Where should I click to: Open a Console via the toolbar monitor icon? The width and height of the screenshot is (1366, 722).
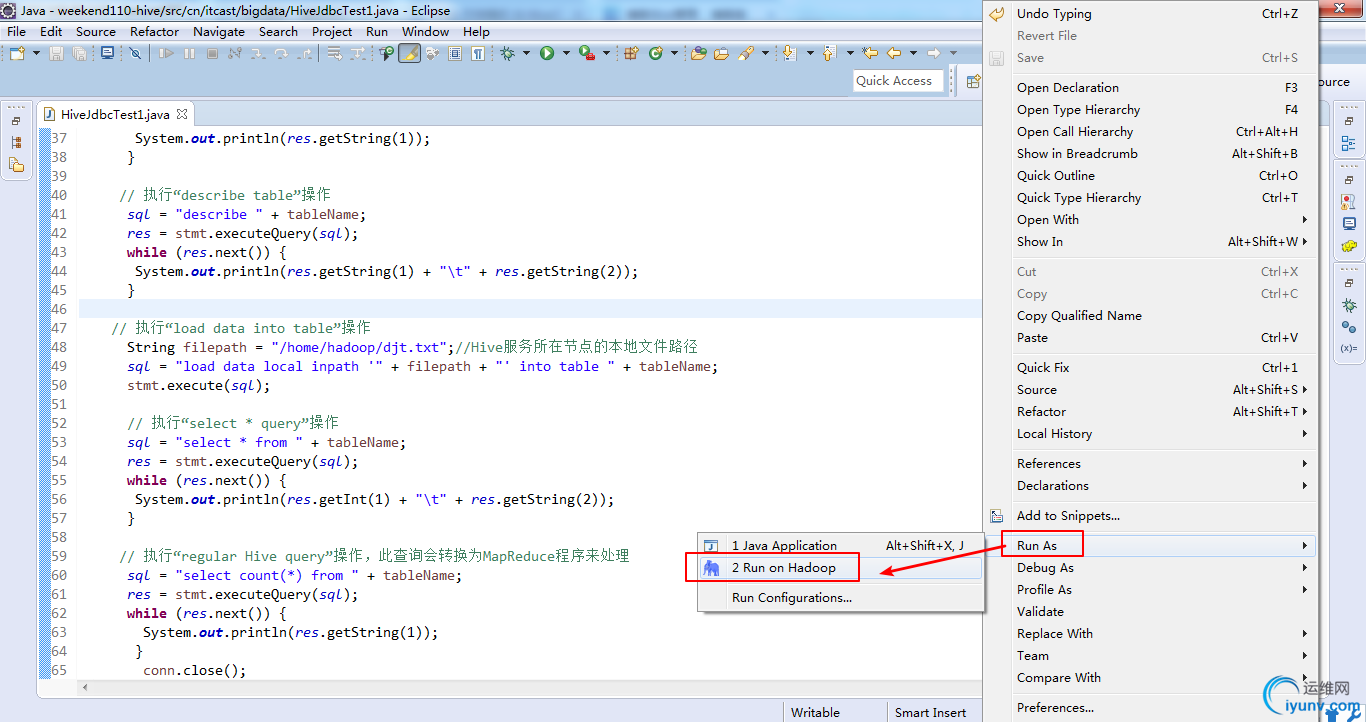click(x=107, y=53)
